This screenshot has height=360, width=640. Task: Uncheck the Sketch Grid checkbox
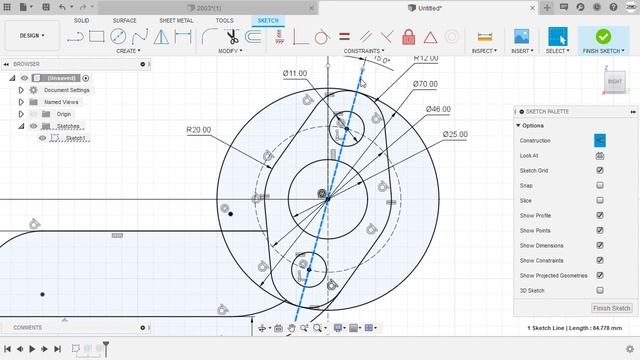[600, 170]
